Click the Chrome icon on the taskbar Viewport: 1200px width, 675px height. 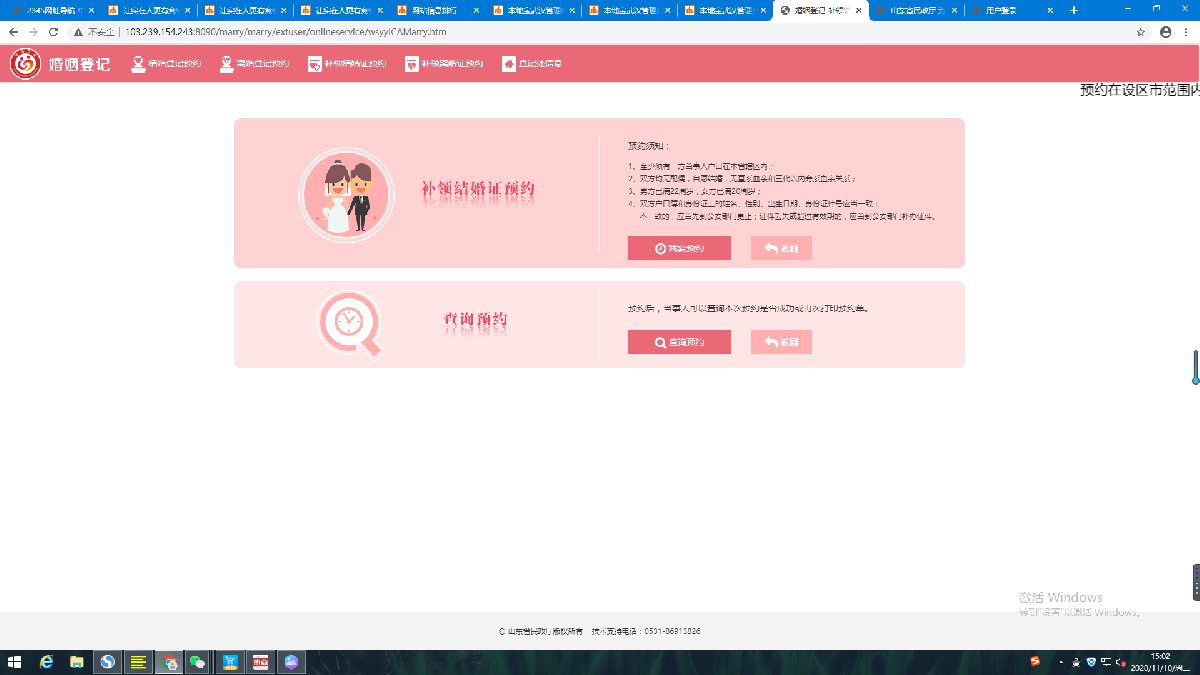170,662
